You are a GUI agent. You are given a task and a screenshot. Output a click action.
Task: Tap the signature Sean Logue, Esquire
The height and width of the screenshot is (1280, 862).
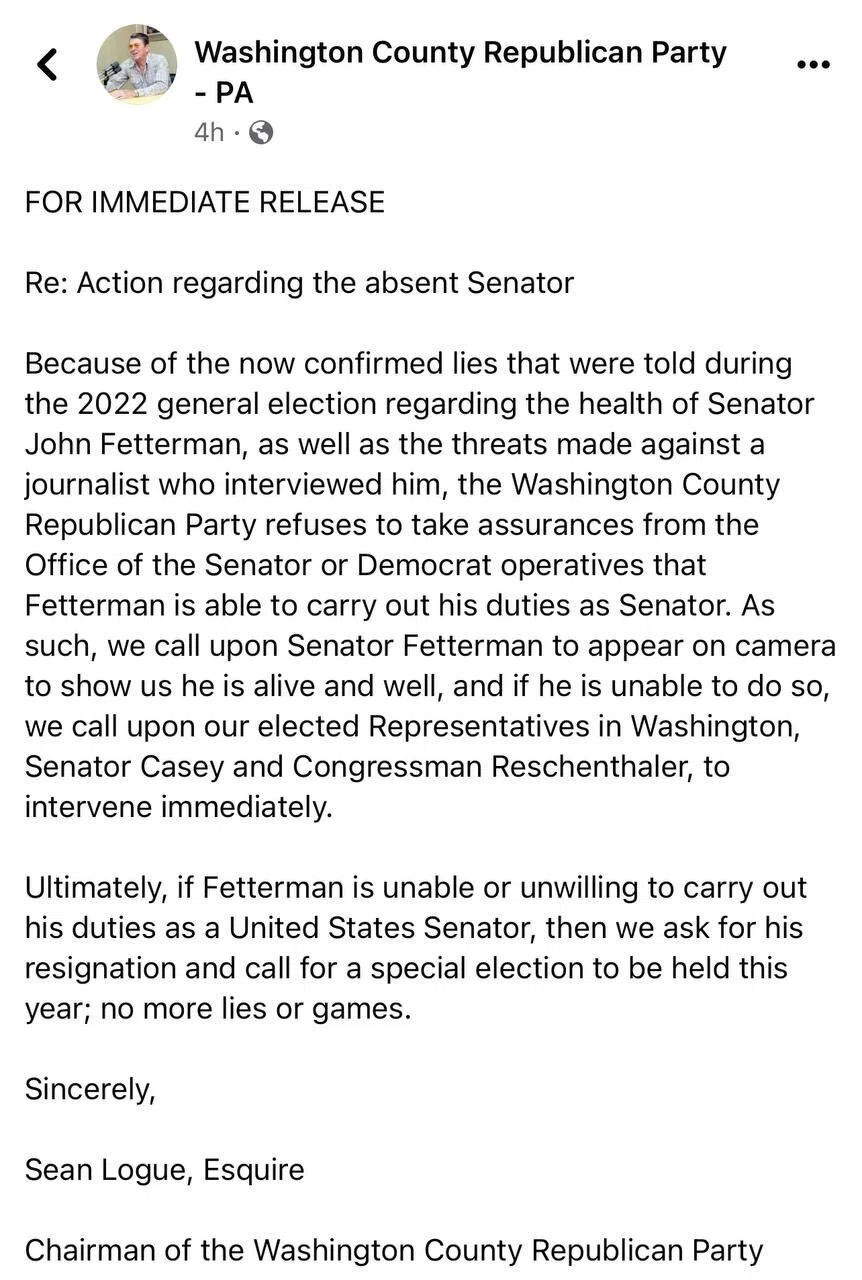point(165,1170)
